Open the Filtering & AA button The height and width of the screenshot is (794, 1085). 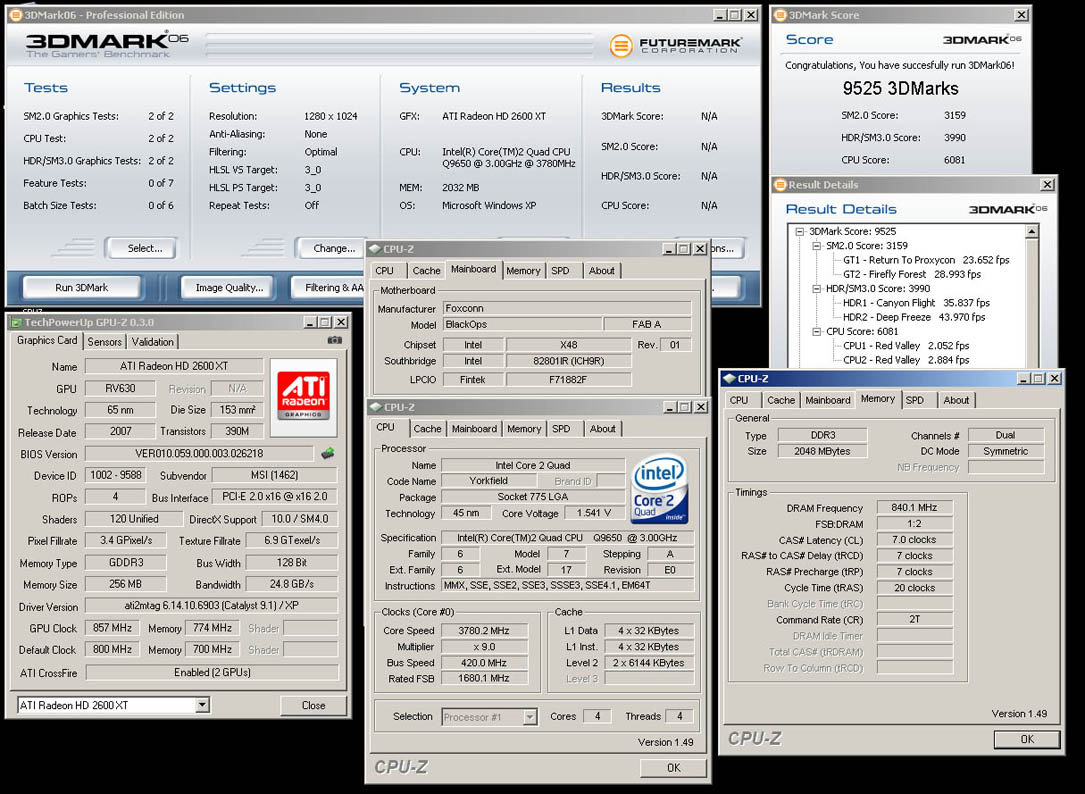(x=328, y=287)
